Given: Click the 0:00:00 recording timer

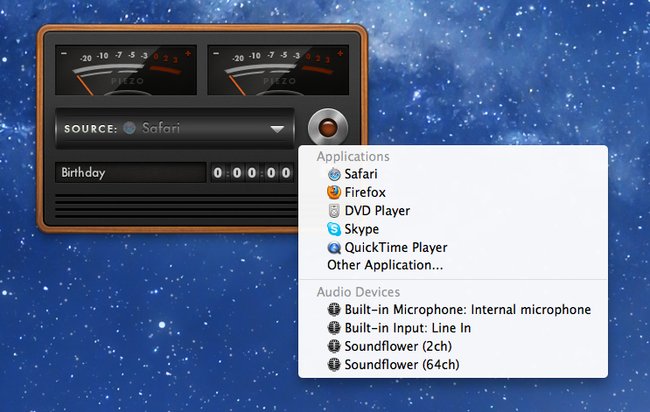Looking at the screenshot, I should tap(252, 172).
